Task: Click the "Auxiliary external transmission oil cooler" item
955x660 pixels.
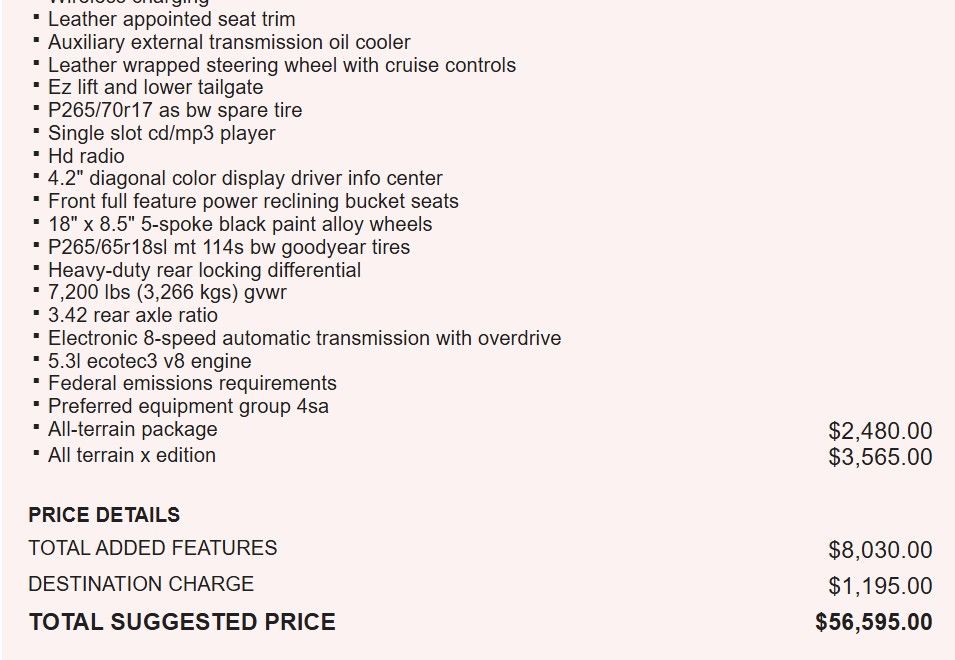Action: coord(229,42)
